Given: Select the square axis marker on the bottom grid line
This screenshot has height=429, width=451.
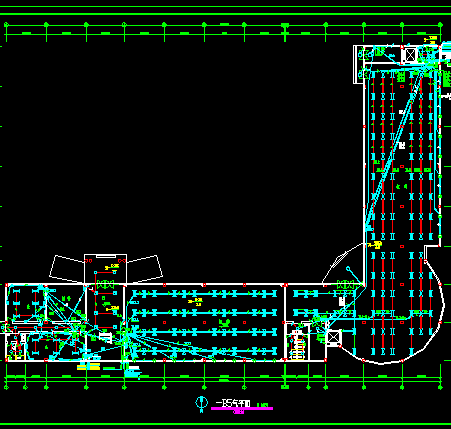Looking at the screenshot, I should tap(285, 387).
